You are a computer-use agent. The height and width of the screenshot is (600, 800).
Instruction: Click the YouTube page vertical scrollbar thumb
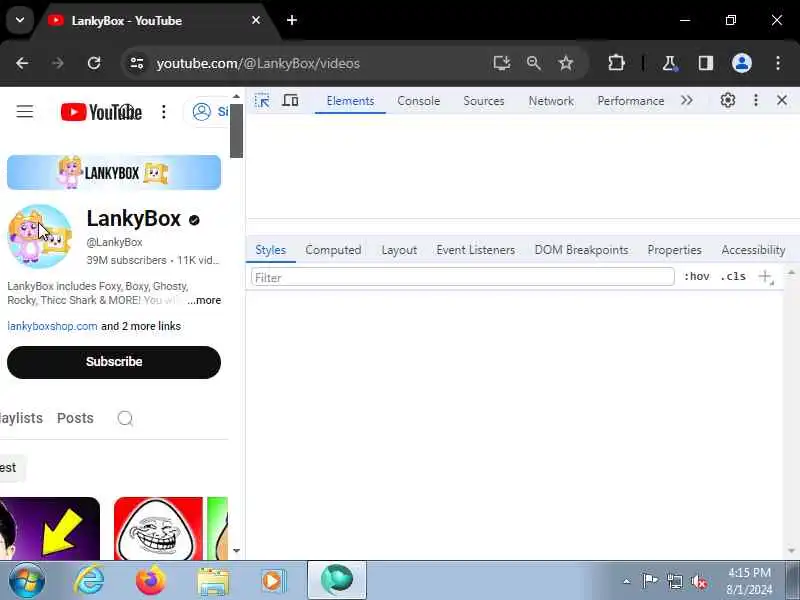[236, 131]
